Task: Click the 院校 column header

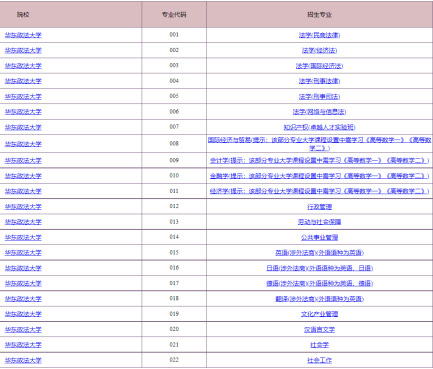Action: (71, 14)
